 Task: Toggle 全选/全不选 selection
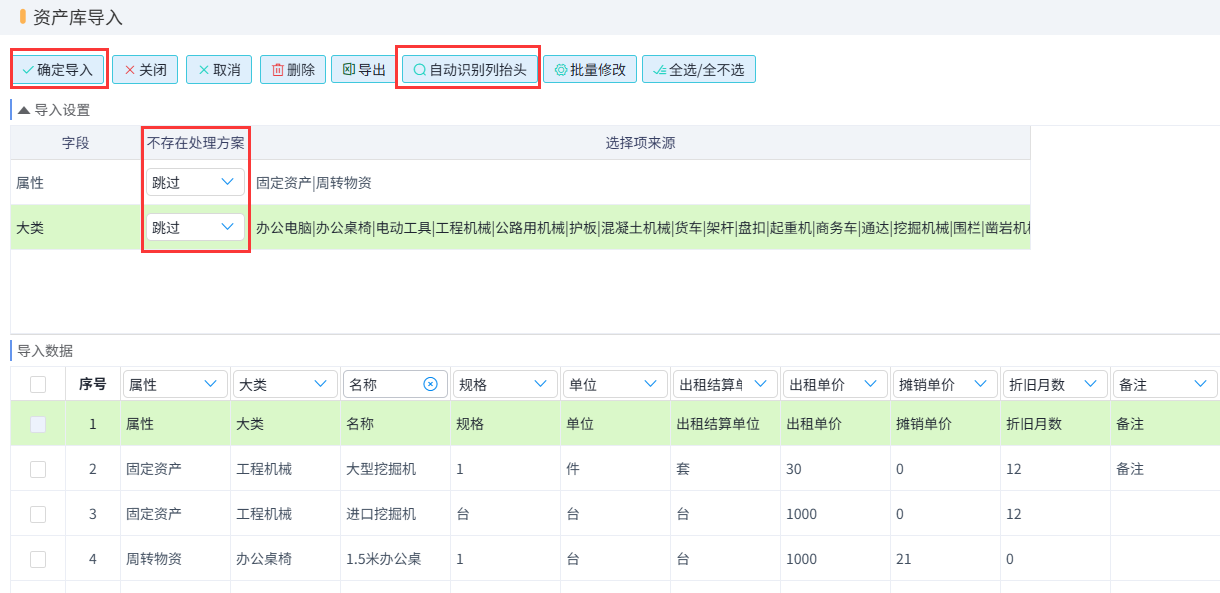[699, 69]
